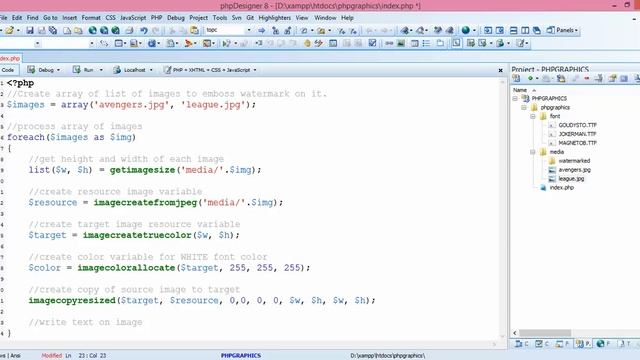Viewport: 640px width, 360px height.
Task: Click the split vertical layout icon
Action: tap(525, 31)
